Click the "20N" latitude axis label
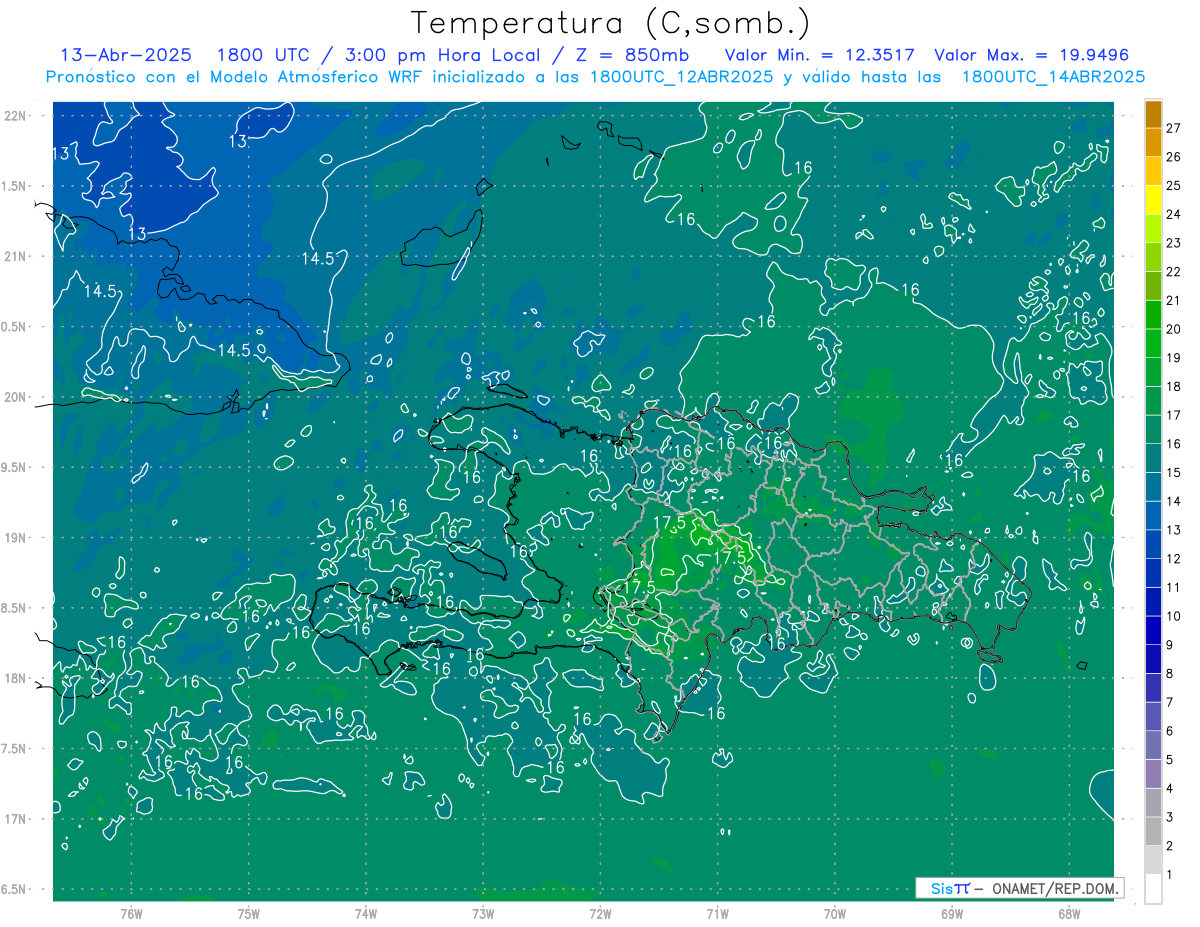This screenshot has width=1200, height=927. pyautogui.click(x=17, y=397)
